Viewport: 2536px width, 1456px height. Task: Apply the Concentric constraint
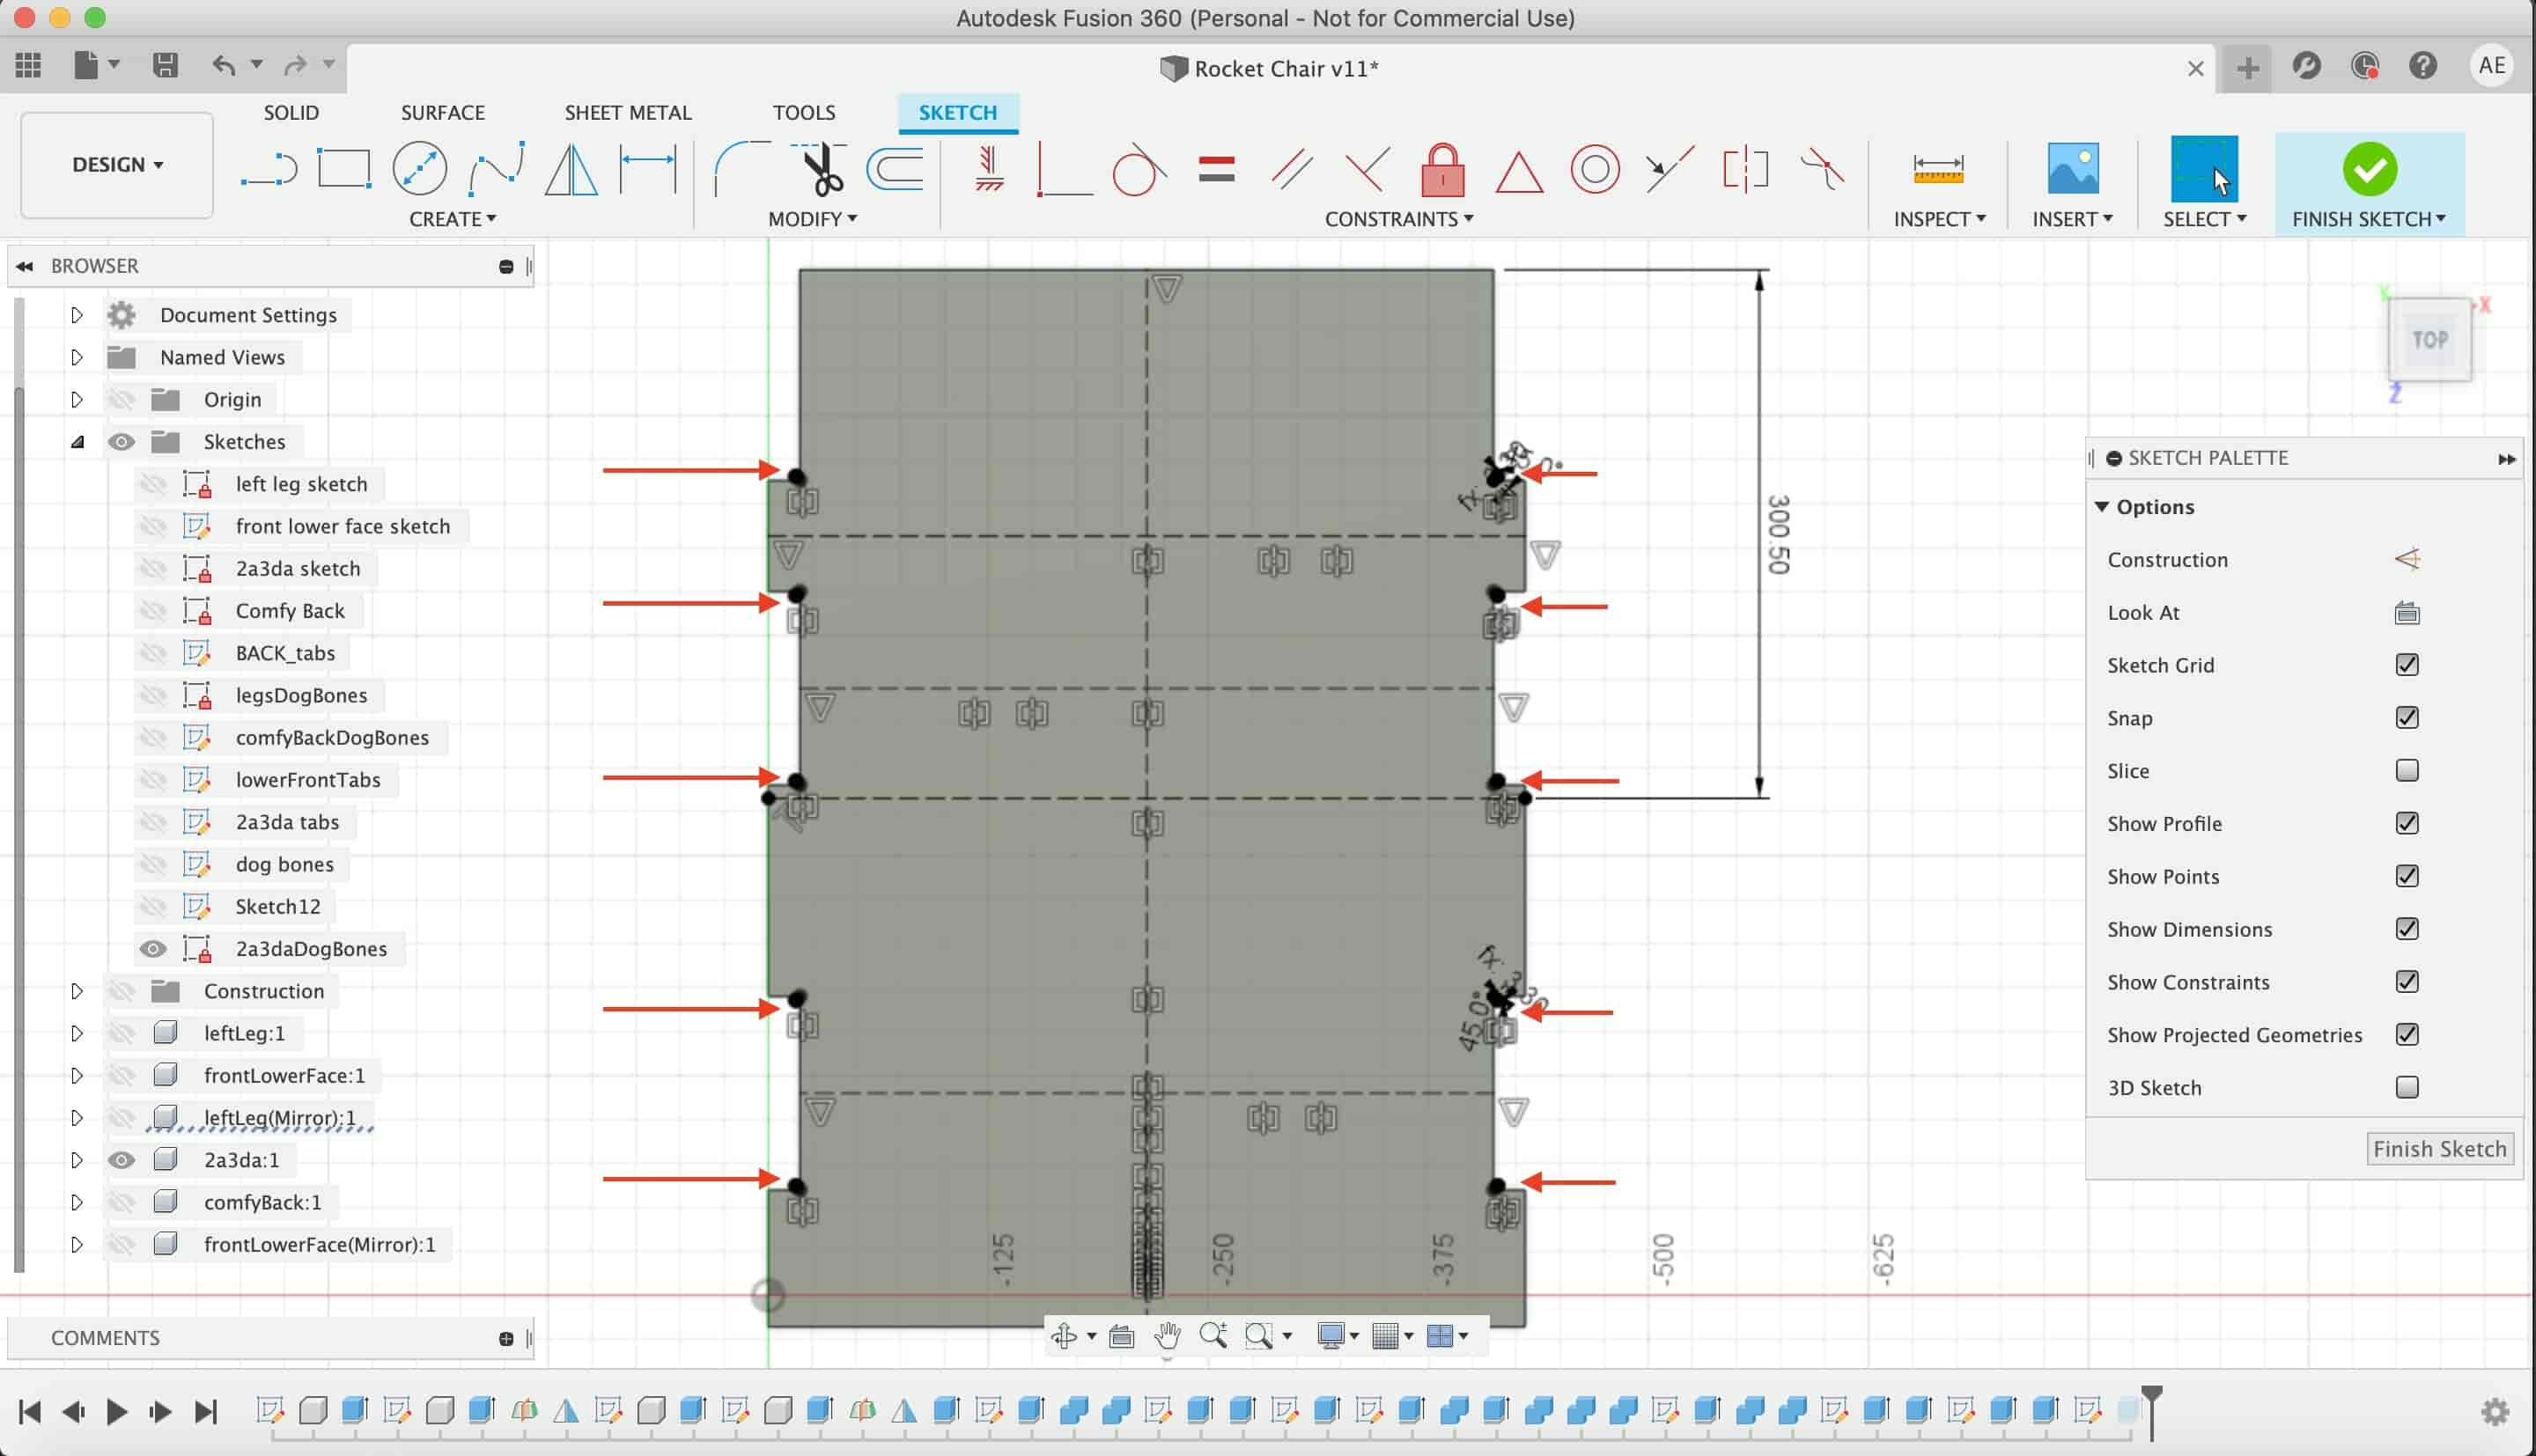pos(1594,168)
